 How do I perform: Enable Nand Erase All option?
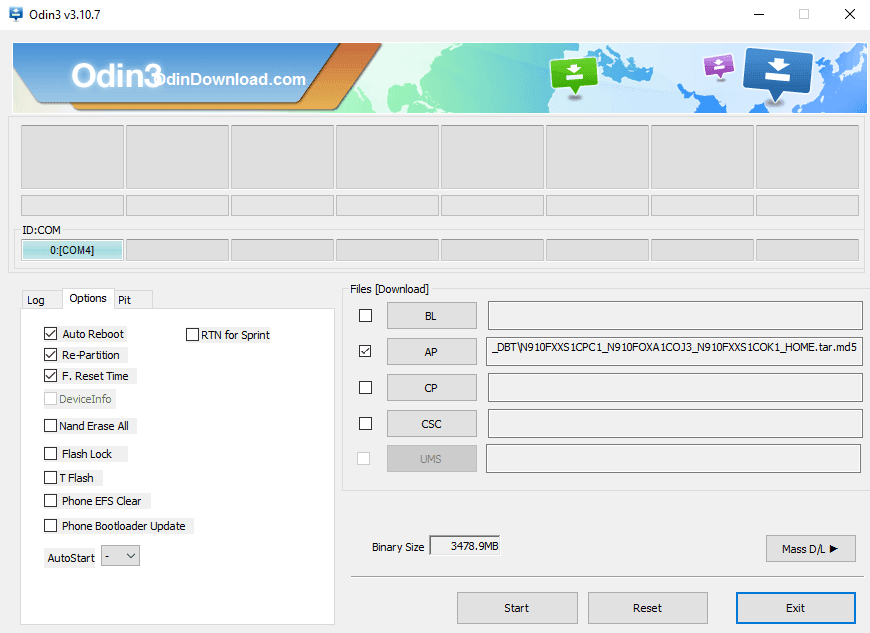point(50,426)
